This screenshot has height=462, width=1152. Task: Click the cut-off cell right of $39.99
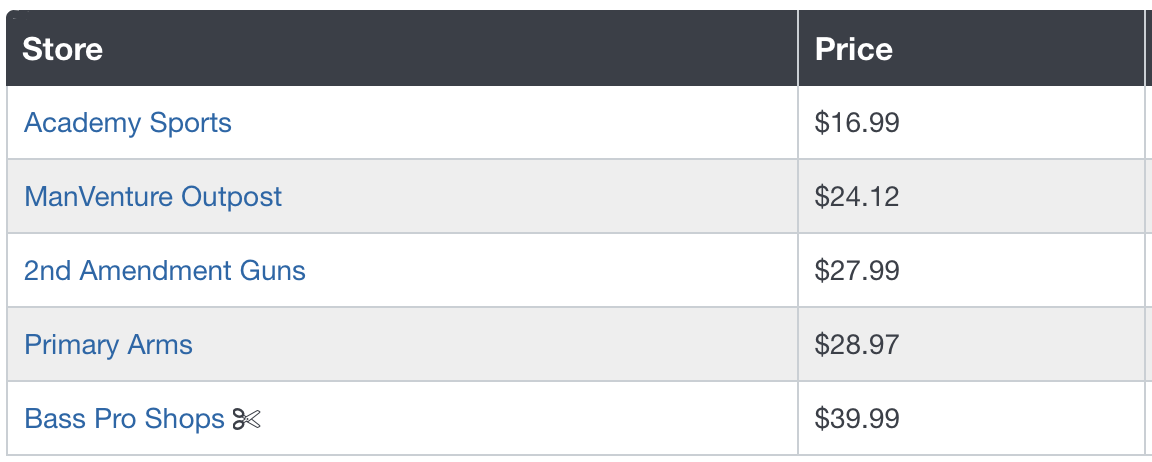[1148, 418]
